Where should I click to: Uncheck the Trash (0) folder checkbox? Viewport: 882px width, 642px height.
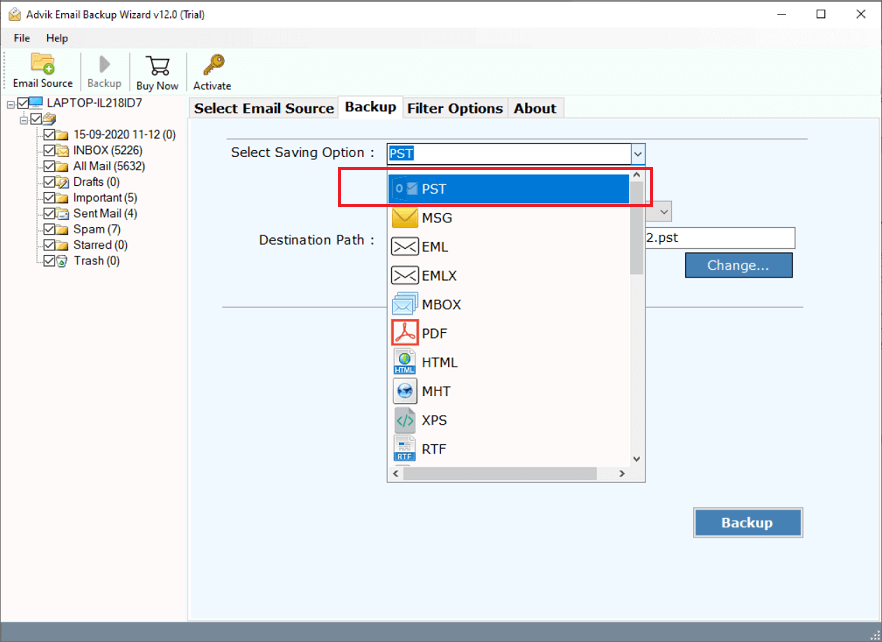(x=49, y=261)
